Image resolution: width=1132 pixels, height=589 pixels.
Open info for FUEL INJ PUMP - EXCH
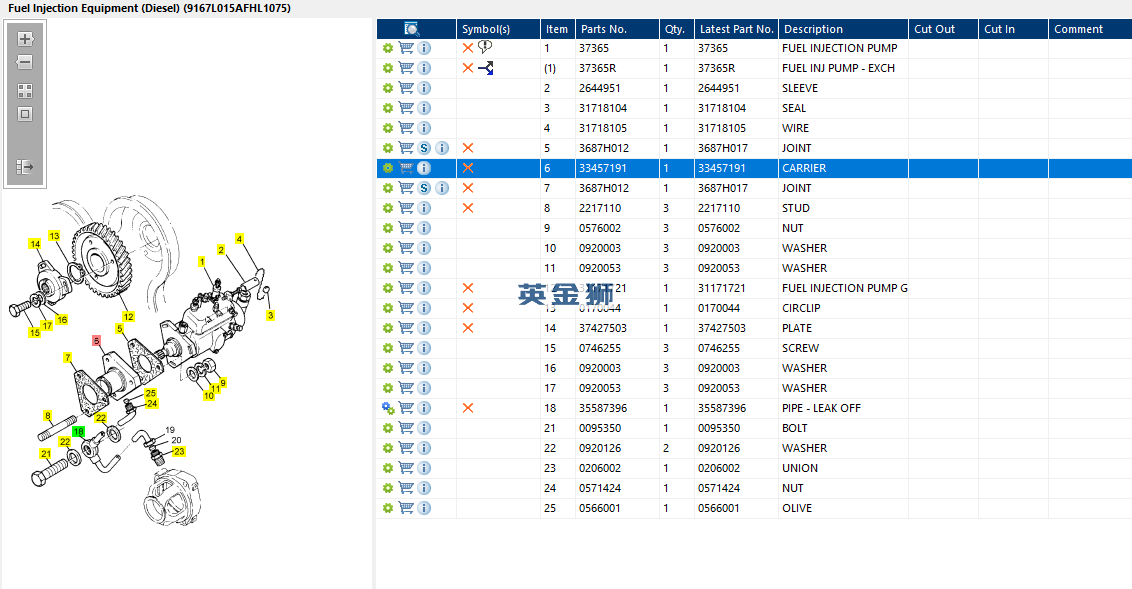424,68
